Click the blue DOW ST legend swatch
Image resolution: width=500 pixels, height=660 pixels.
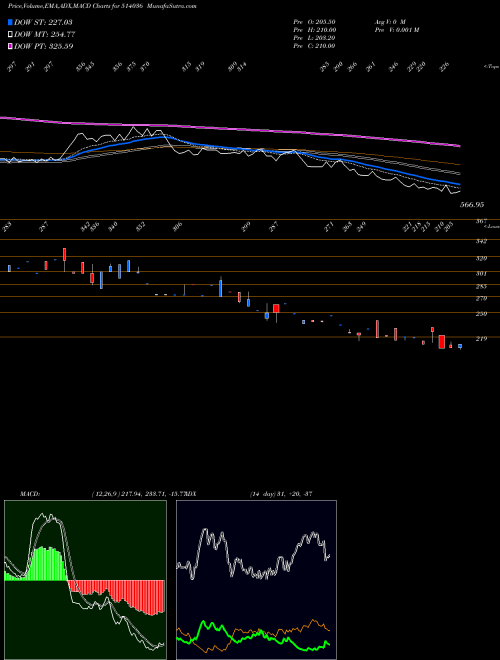click(x=10, y=22)
